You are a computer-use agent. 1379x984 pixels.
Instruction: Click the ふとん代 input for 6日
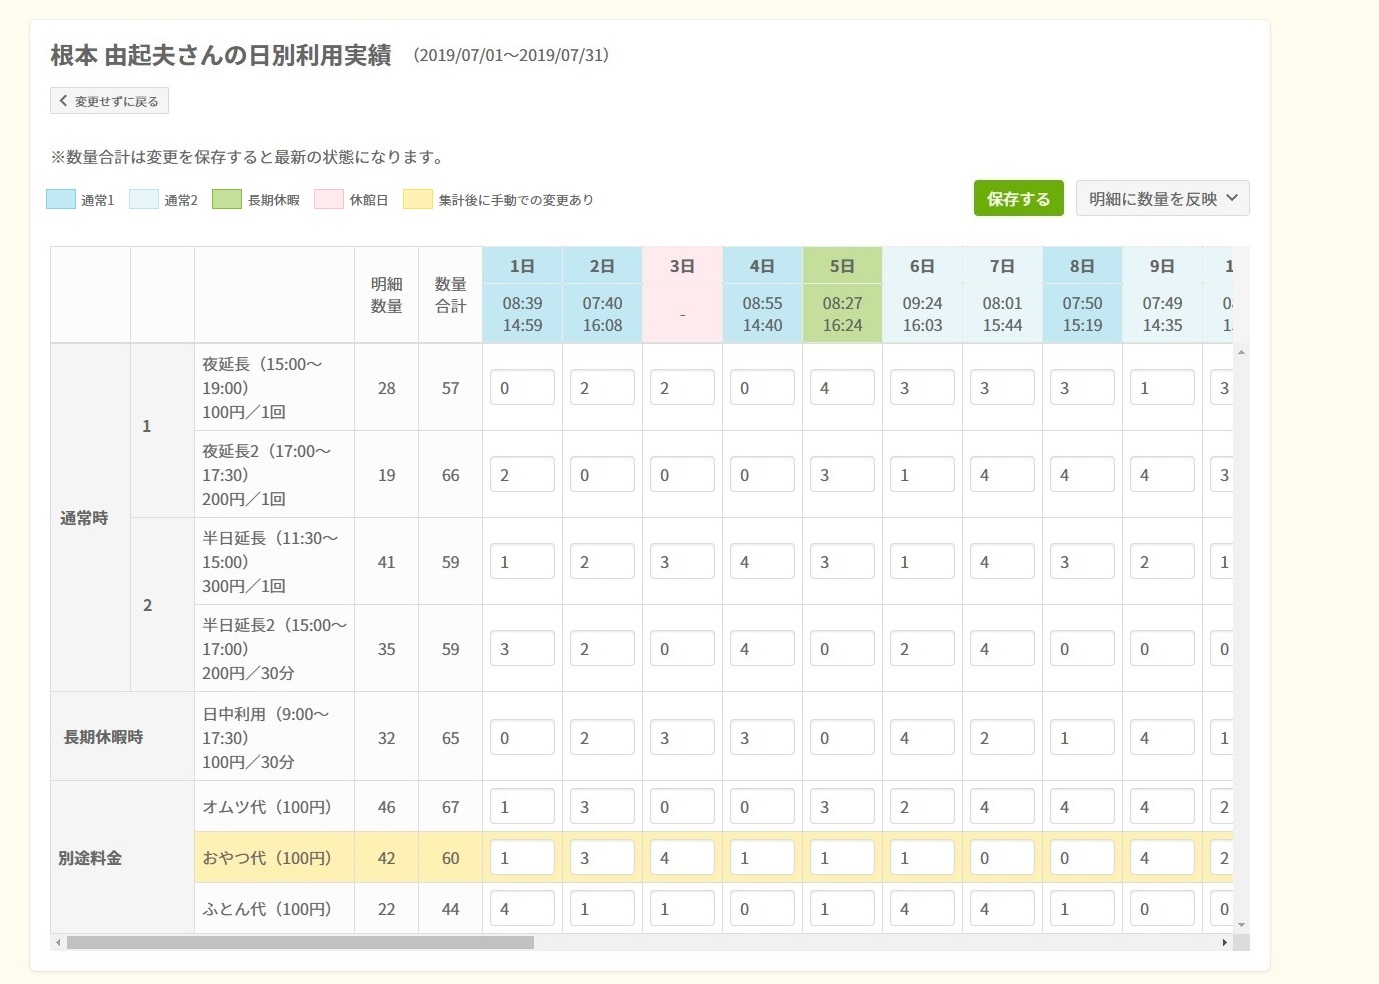coord(922,909)
